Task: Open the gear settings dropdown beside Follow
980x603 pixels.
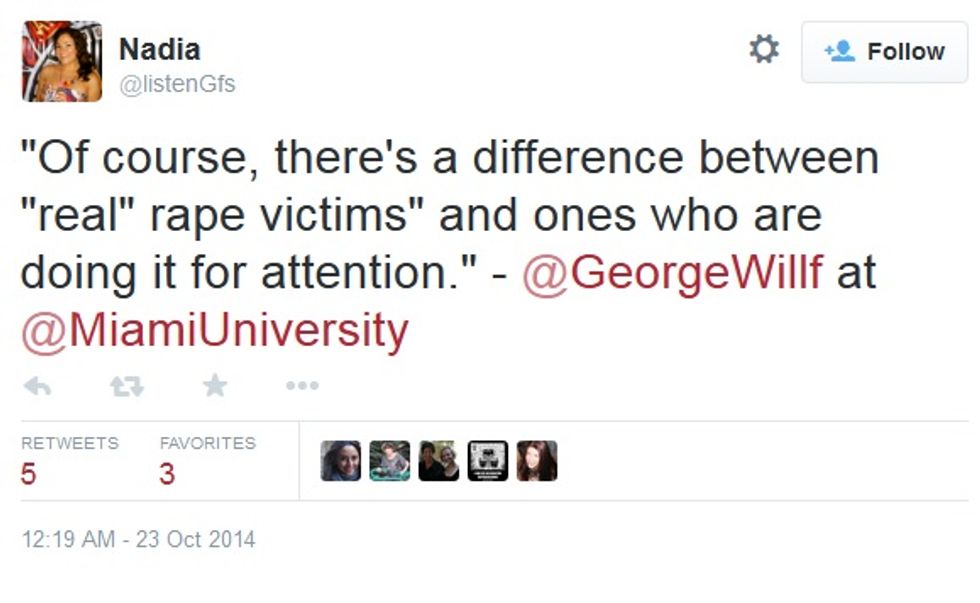Action: point(764,49)
